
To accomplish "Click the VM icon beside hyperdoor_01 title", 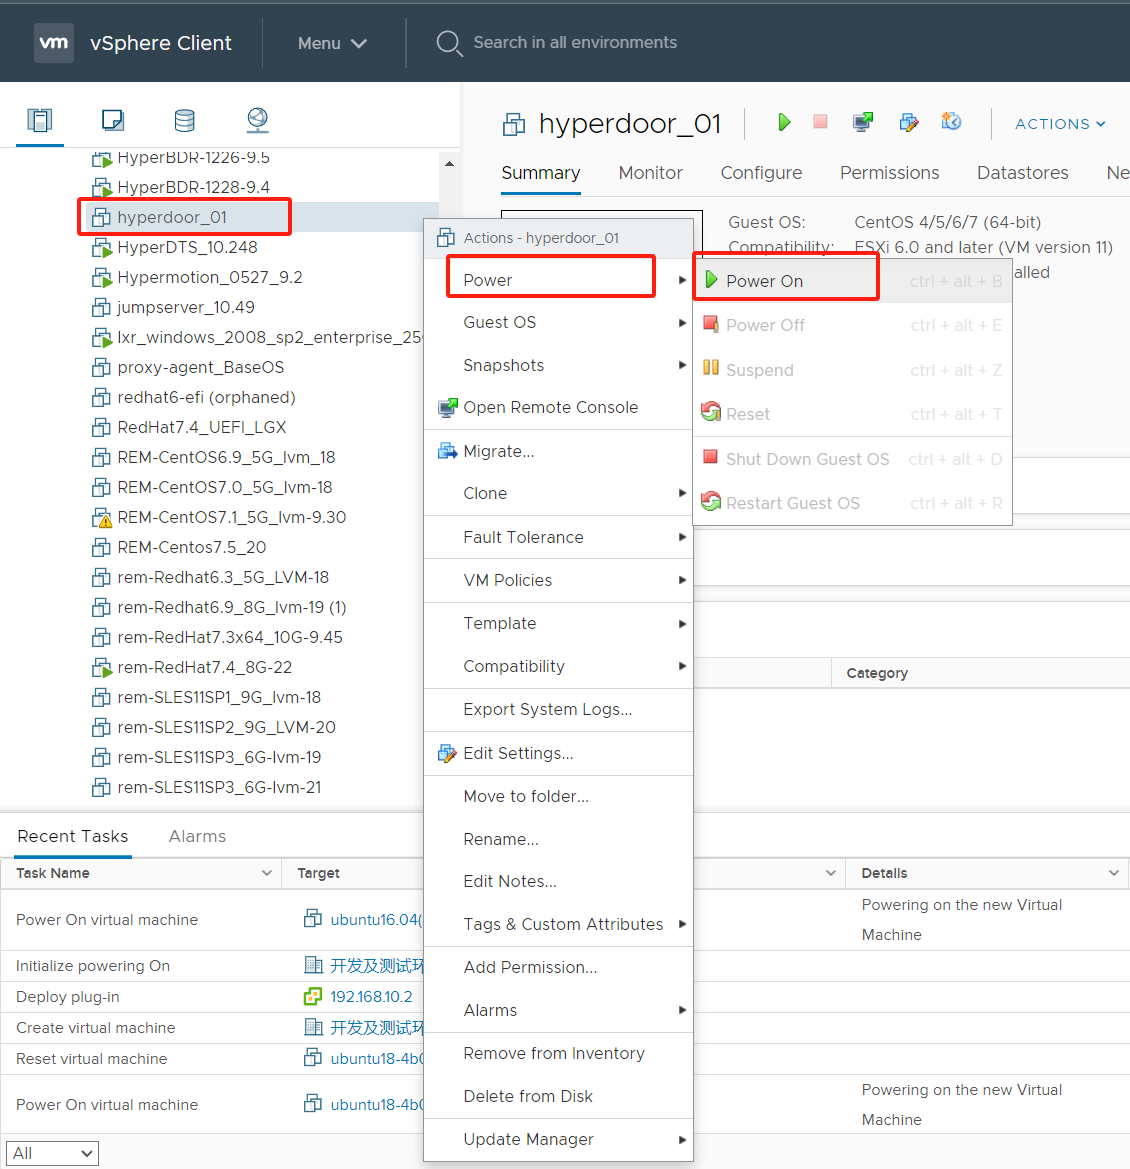I will point(514,124).
